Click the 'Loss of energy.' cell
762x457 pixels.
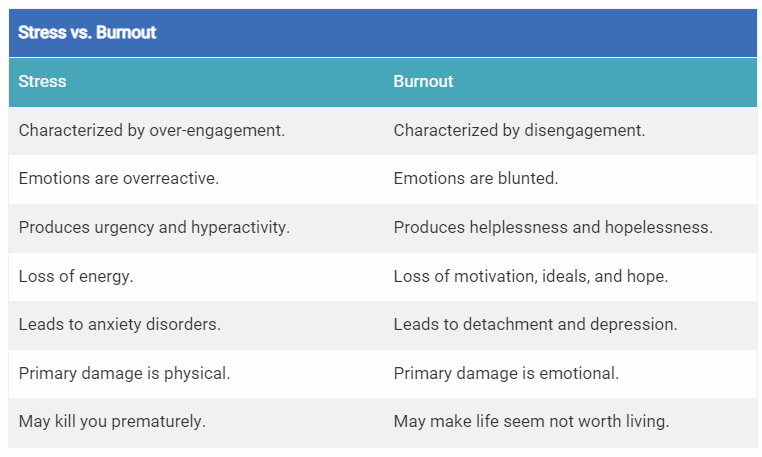[76, 276]
